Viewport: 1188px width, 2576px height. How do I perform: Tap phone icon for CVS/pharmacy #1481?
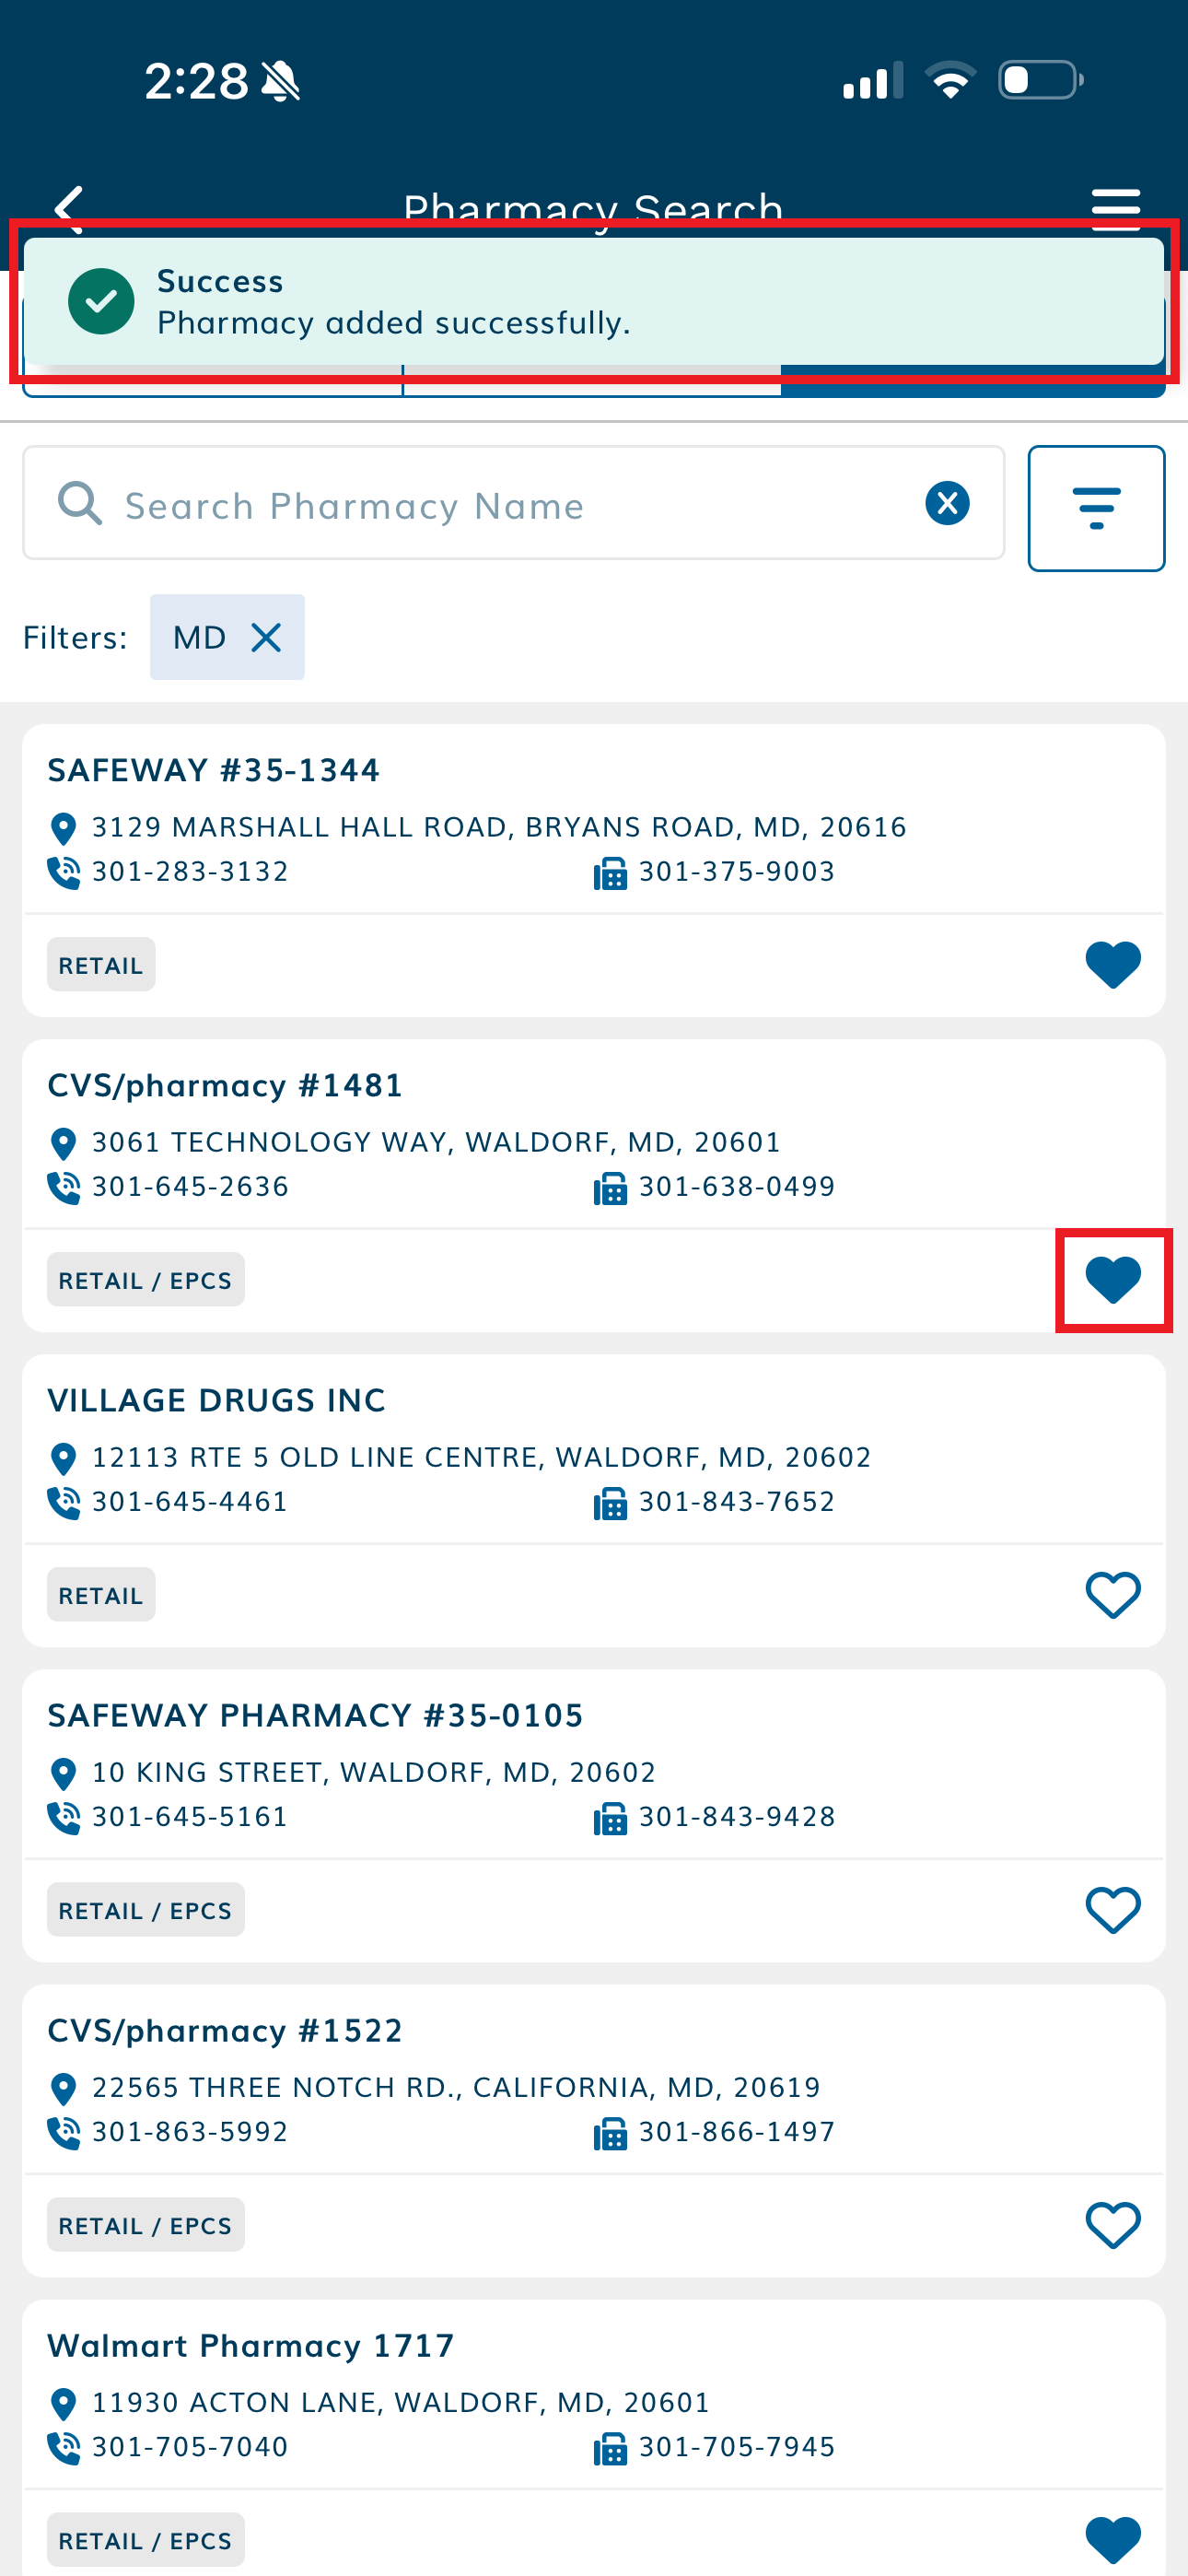(x=64, y=1188)
